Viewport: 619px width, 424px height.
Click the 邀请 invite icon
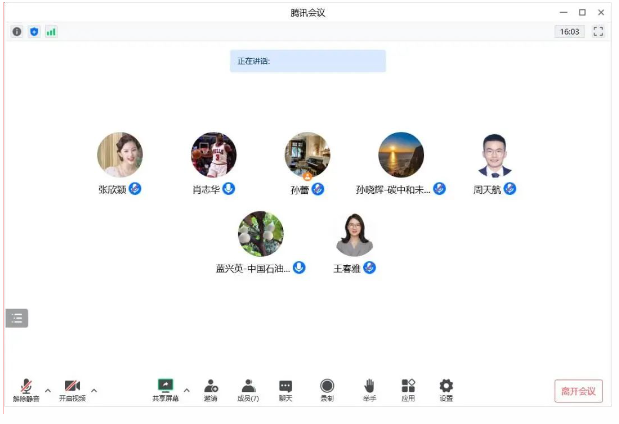tap(211, 389)
